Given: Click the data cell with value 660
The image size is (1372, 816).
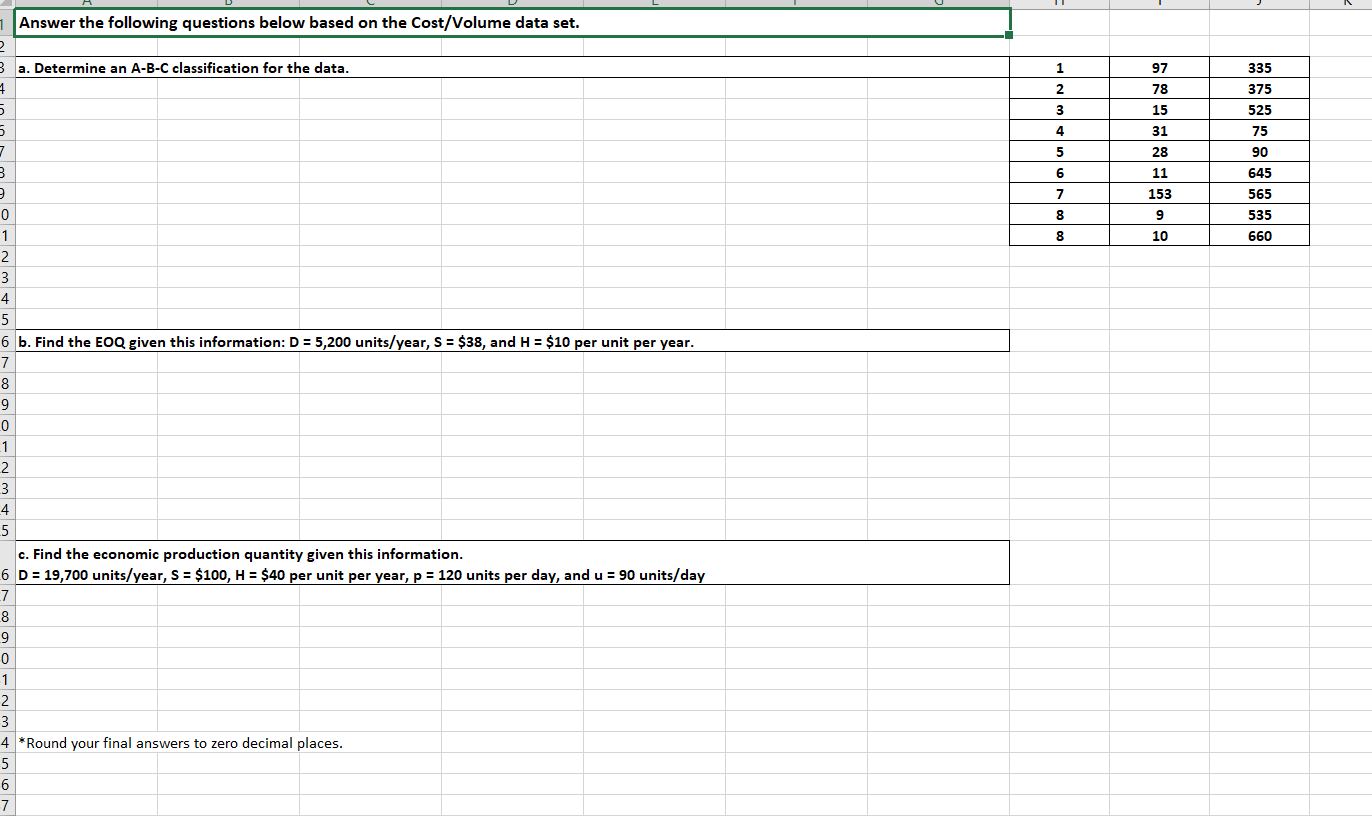Looking at the screenshot, I should coord(1259,235).
